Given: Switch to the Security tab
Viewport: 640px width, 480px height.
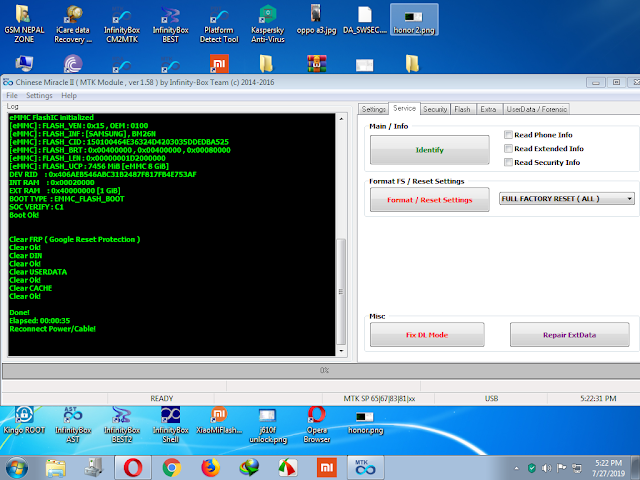Looking at the screenshot, I should (435, 109).
